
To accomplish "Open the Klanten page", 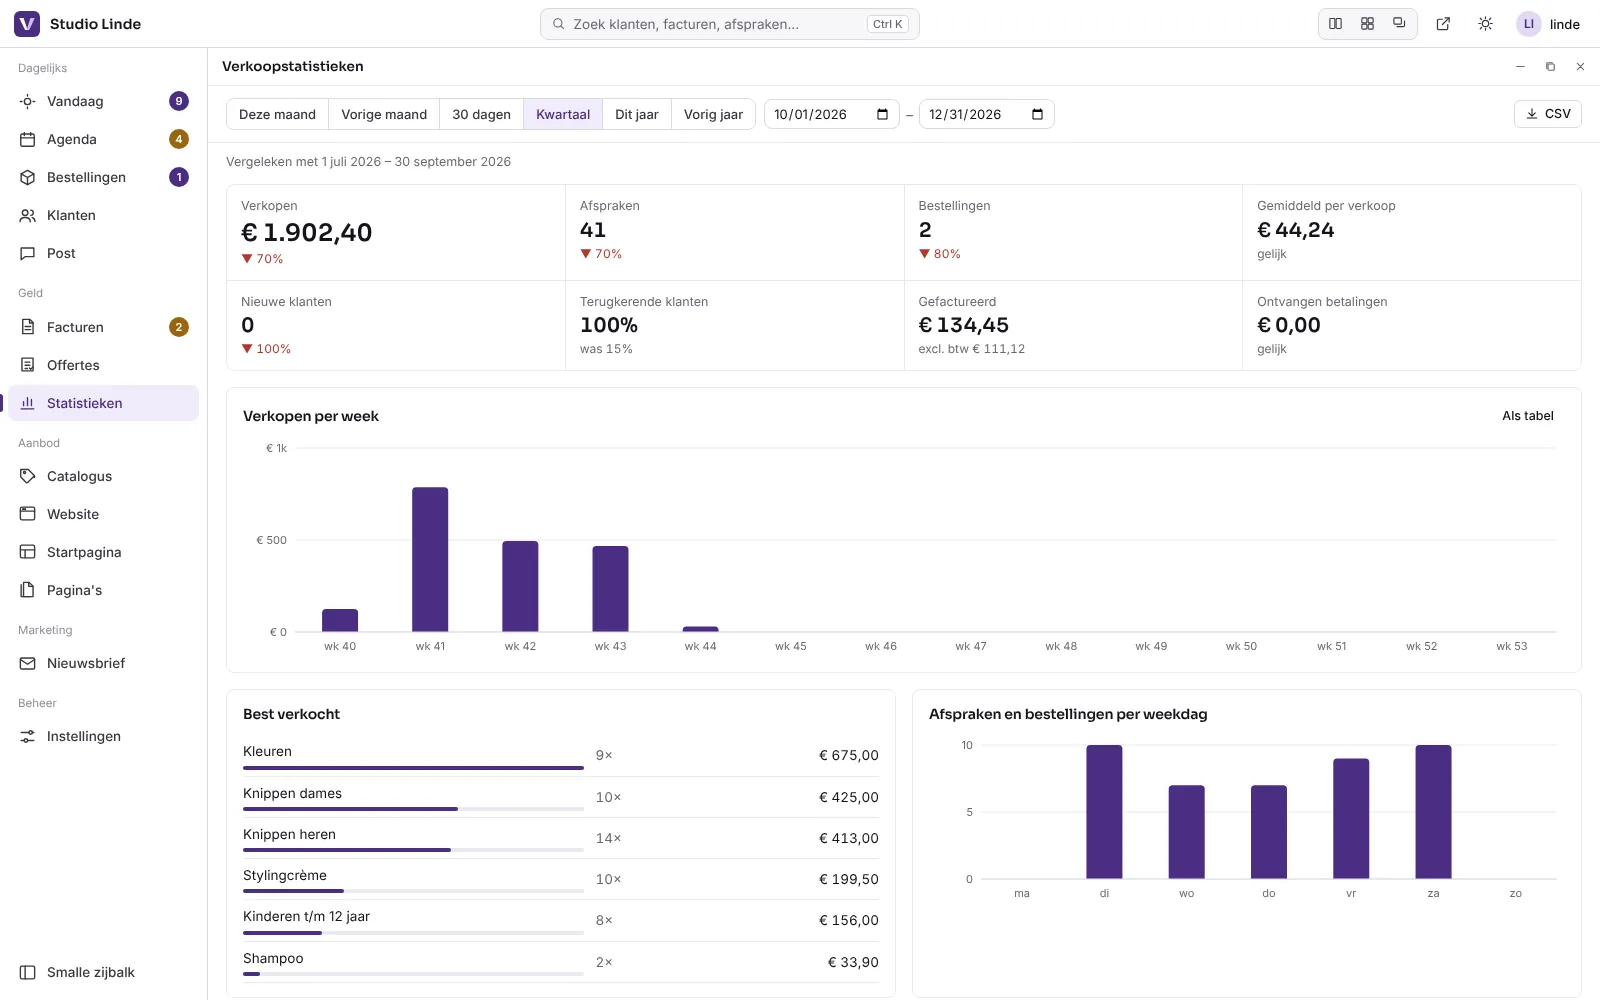I will [103, 215].
